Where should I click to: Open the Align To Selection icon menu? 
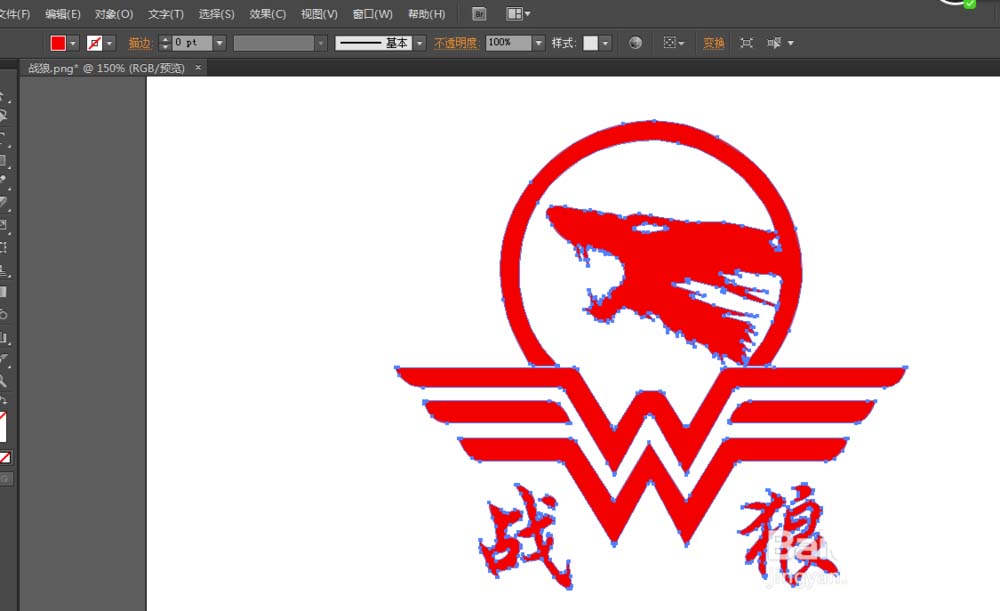point(673,43)
